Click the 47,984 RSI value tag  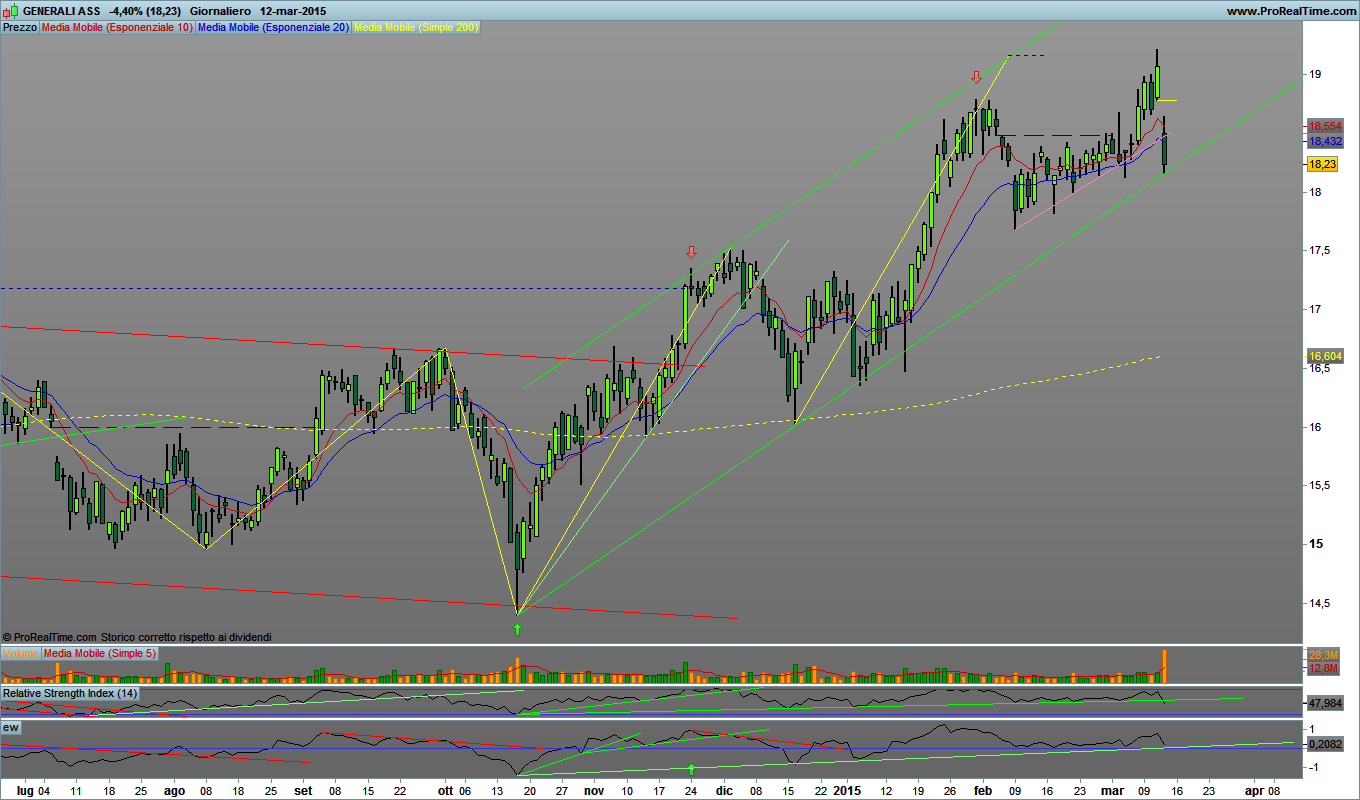1324,703
